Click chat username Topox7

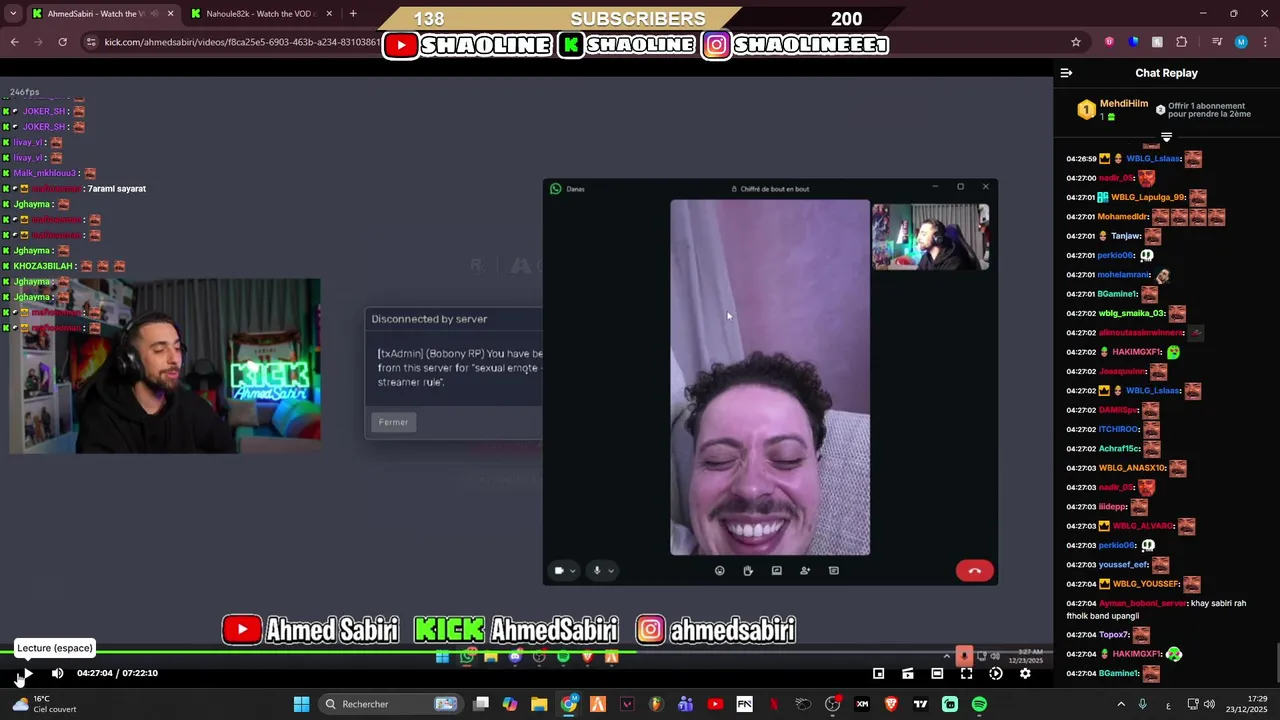point(1114,635)
